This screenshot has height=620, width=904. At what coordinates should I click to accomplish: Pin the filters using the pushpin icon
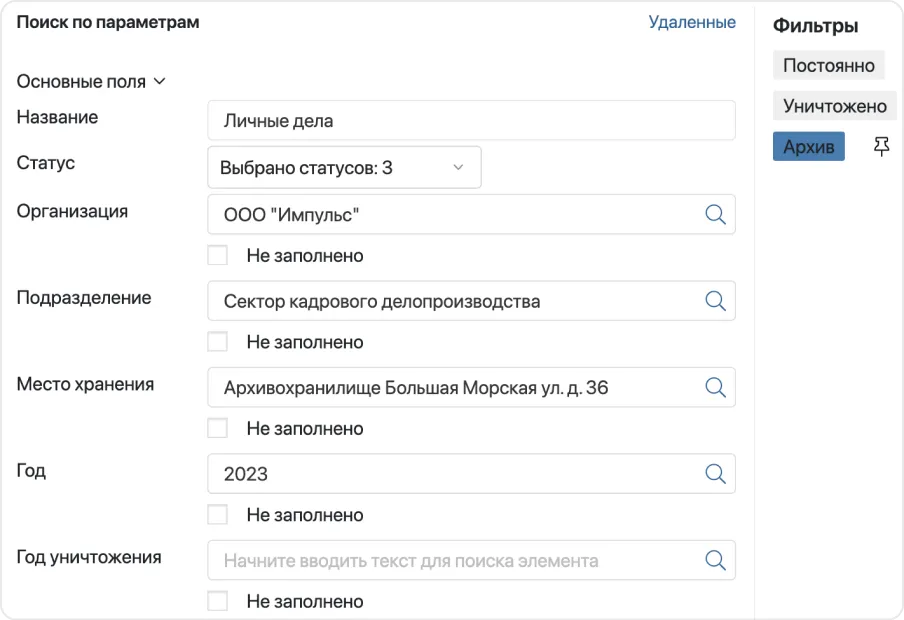(x=881, y=148)
